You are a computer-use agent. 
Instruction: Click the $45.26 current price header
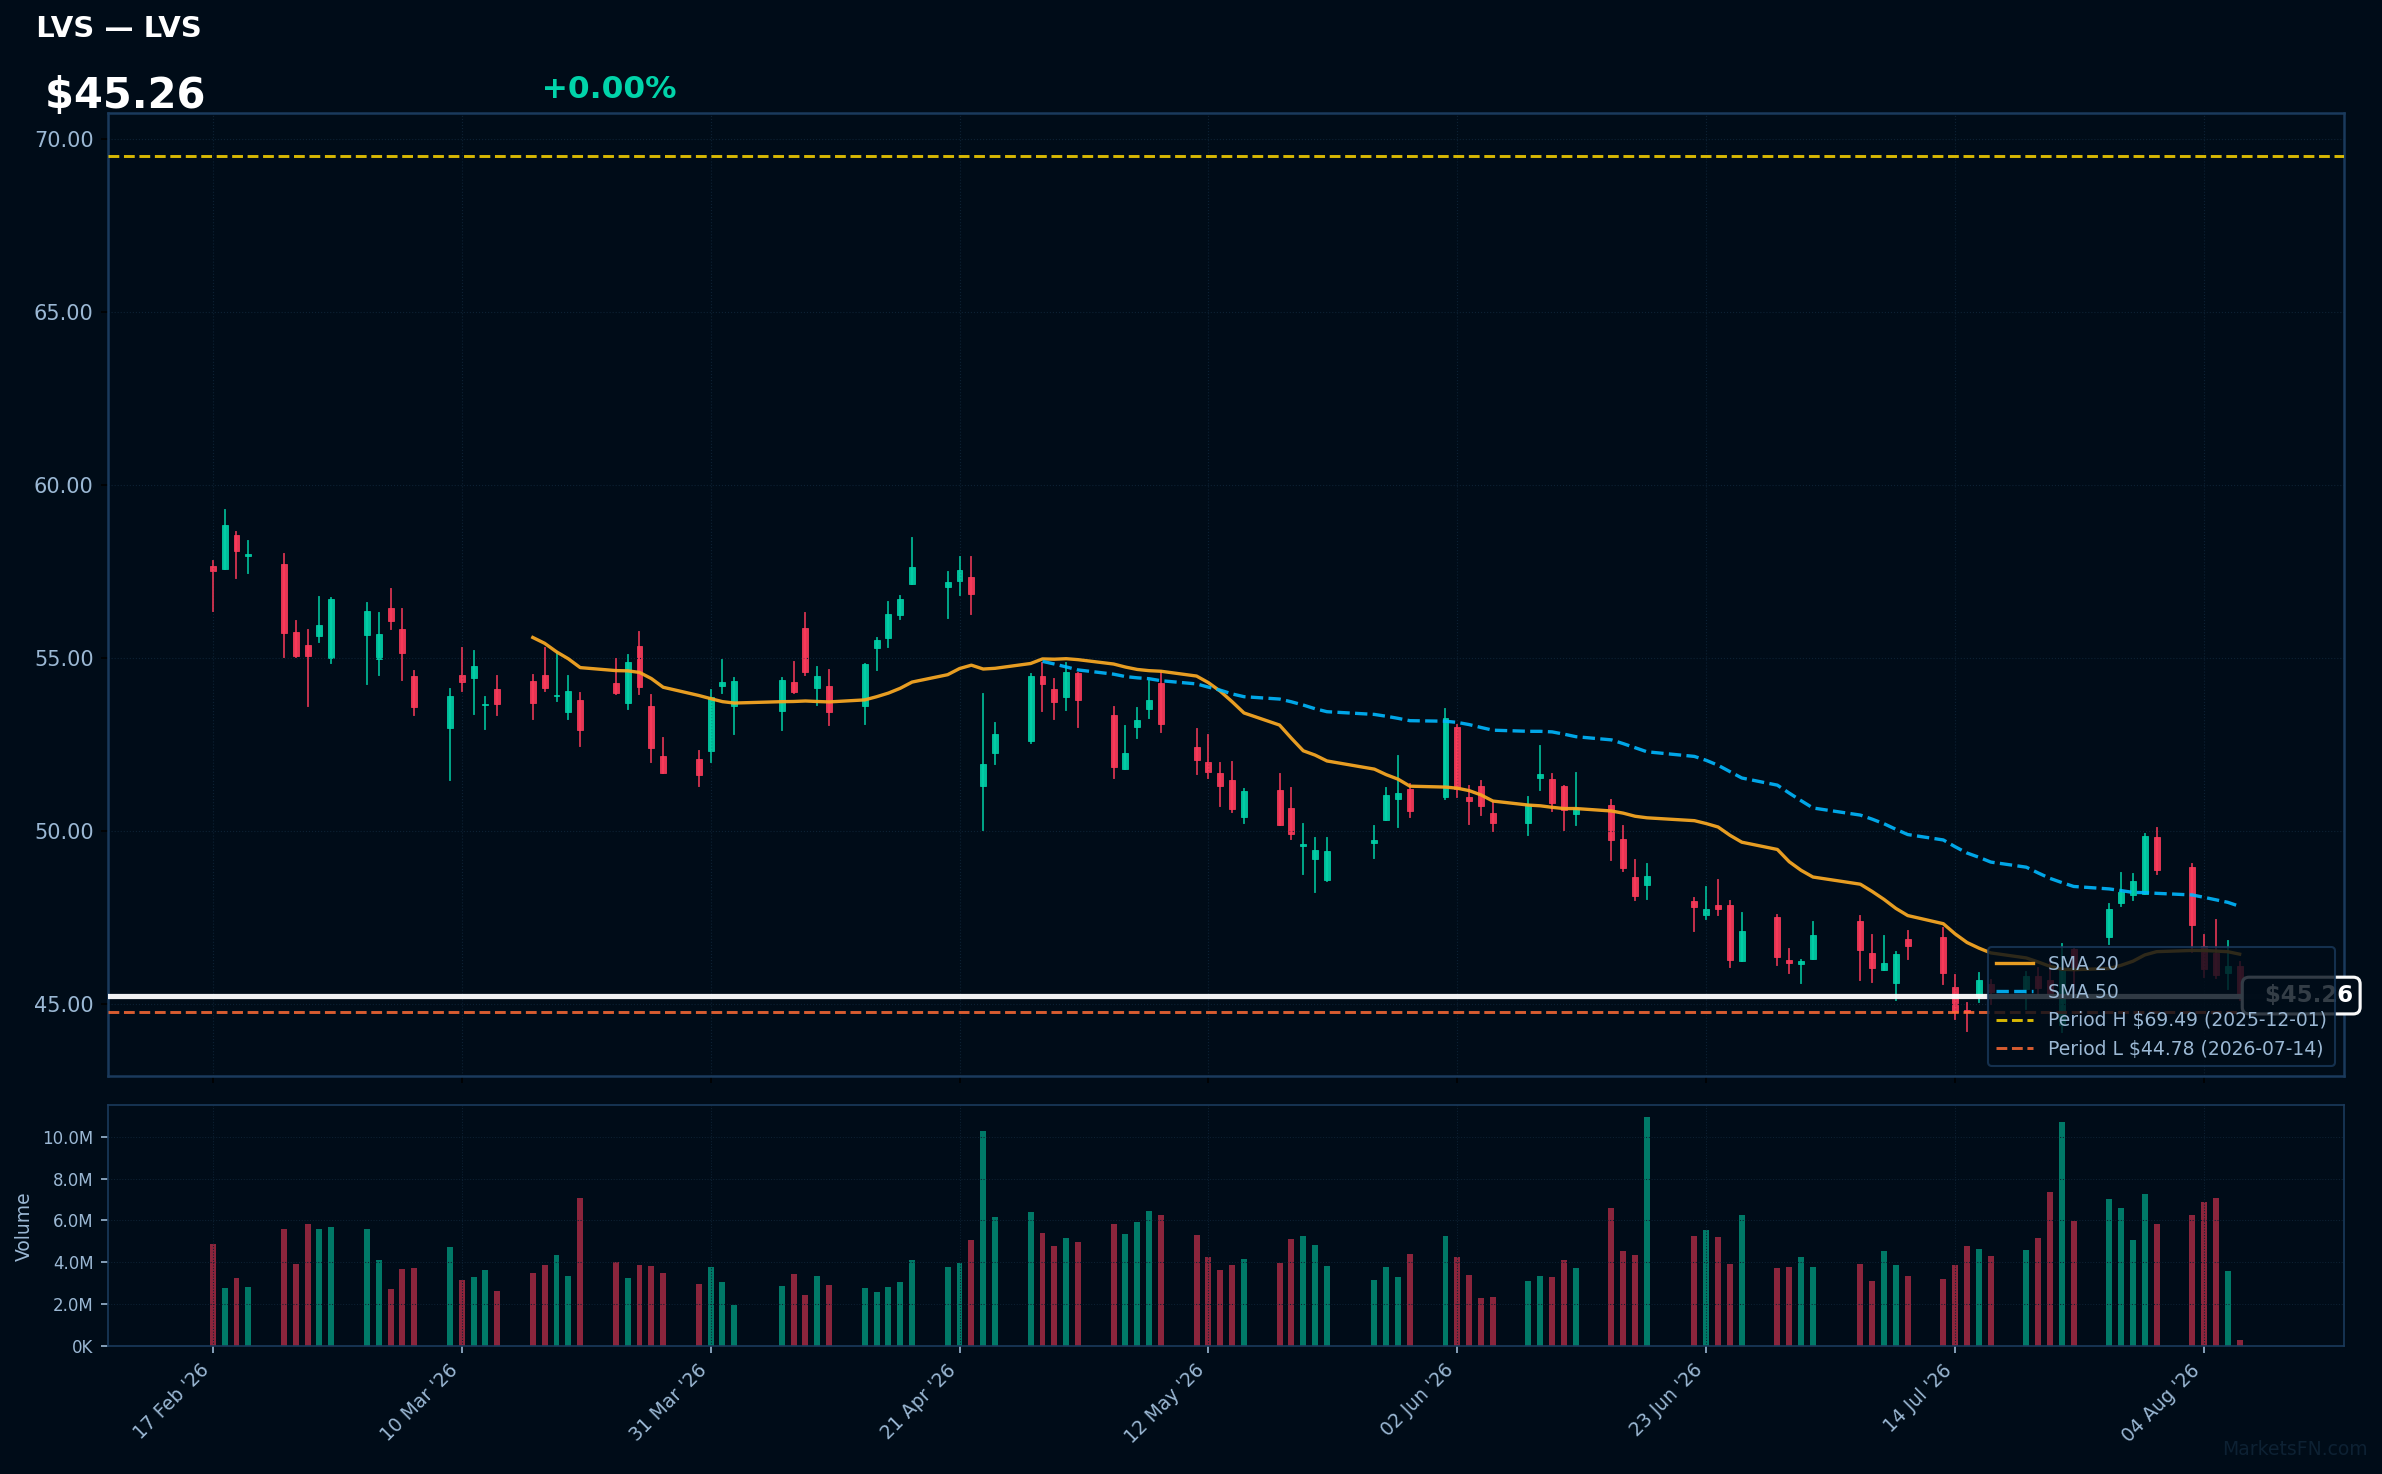(125, 94)
